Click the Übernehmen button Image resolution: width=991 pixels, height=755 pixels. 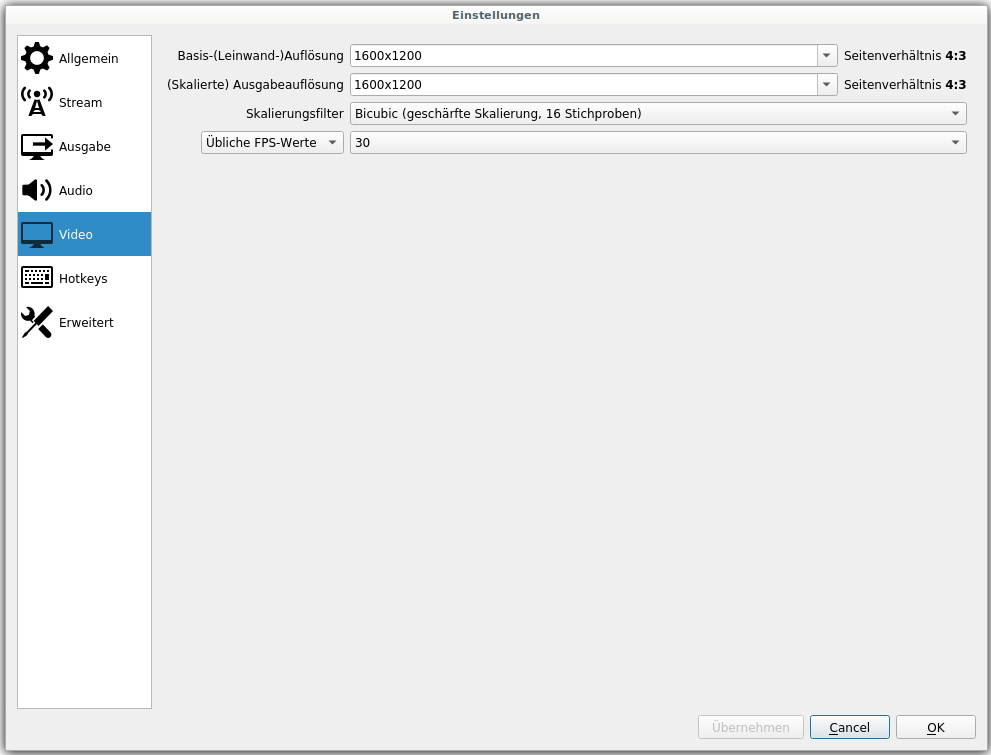click(x=750, y=727)
